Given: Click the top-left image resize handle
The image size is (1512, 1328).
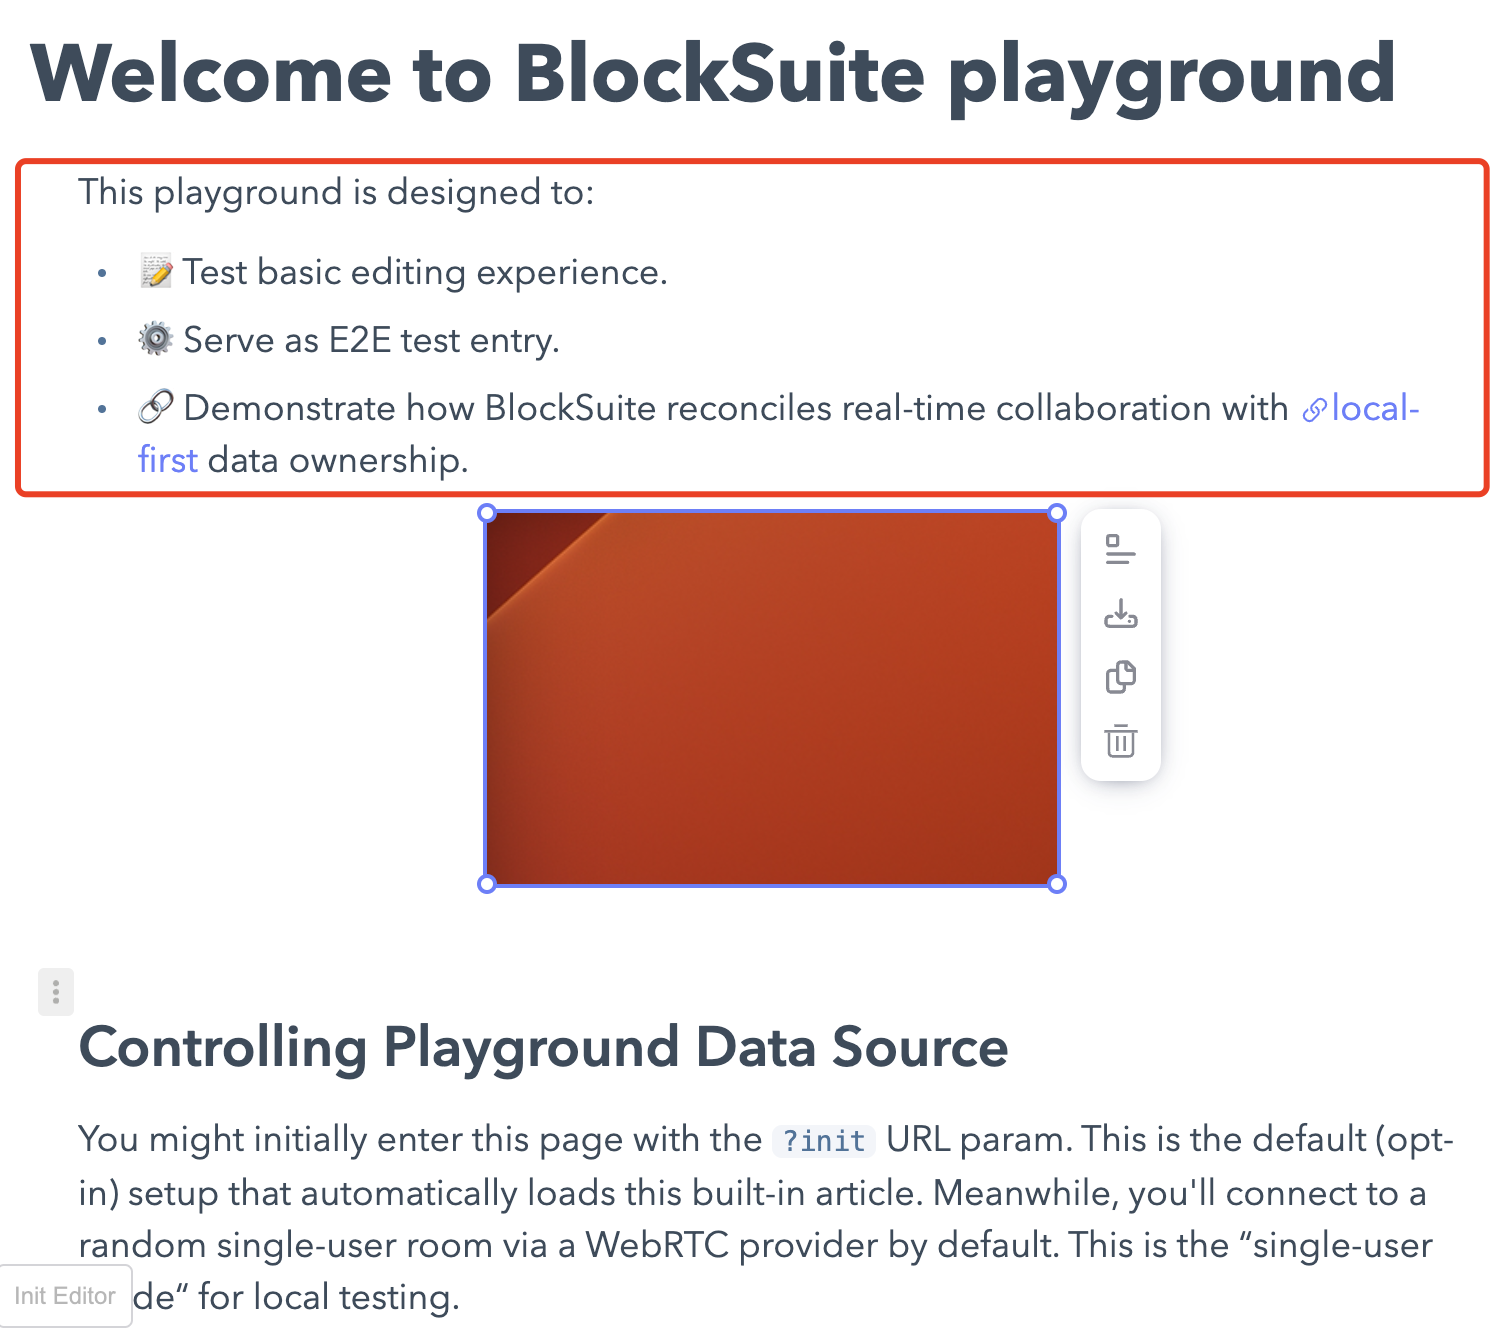Looking at the screenshot, I should tap(487, 512).
